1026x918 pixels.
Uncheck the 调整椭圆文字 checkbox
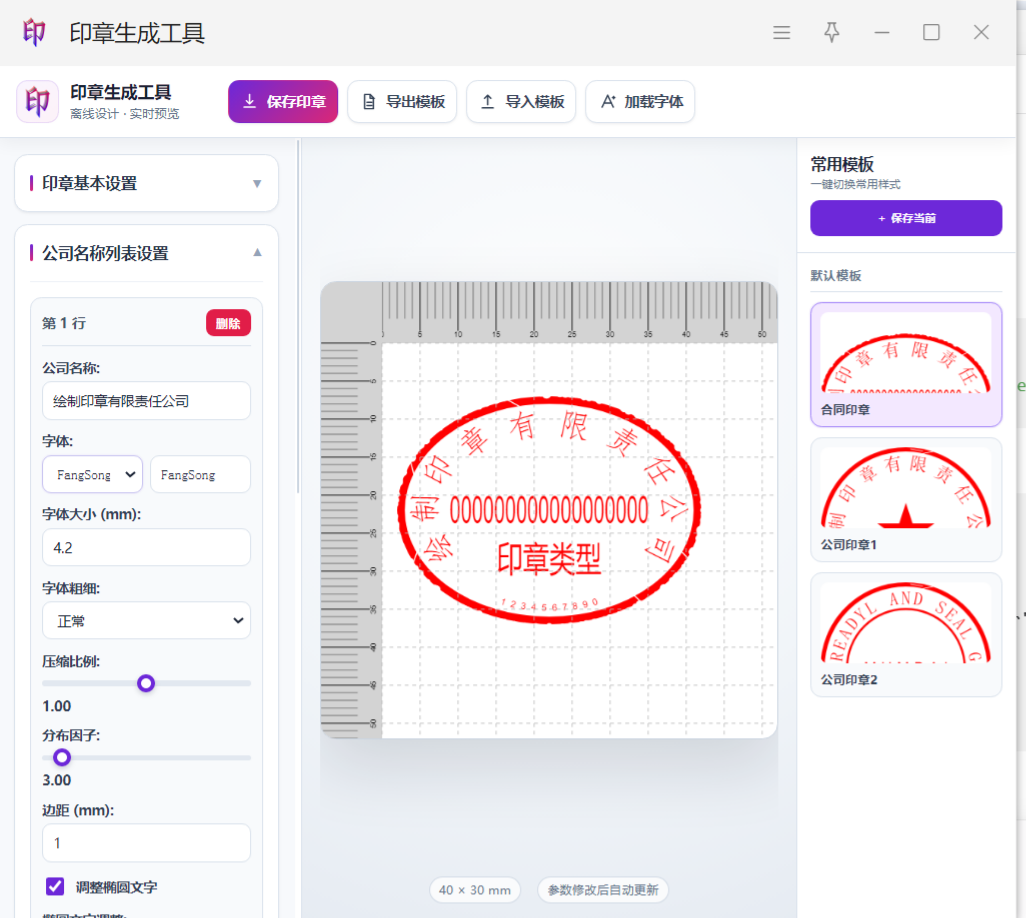pyautogui.click(x=55, y=887)
